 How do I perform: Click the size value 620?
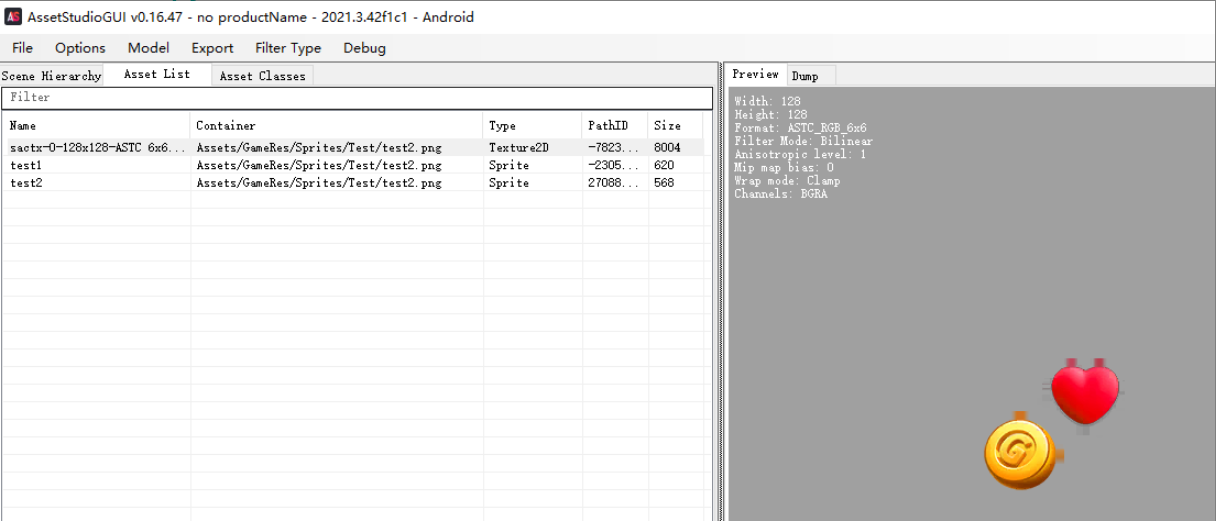tap(664, 165)
